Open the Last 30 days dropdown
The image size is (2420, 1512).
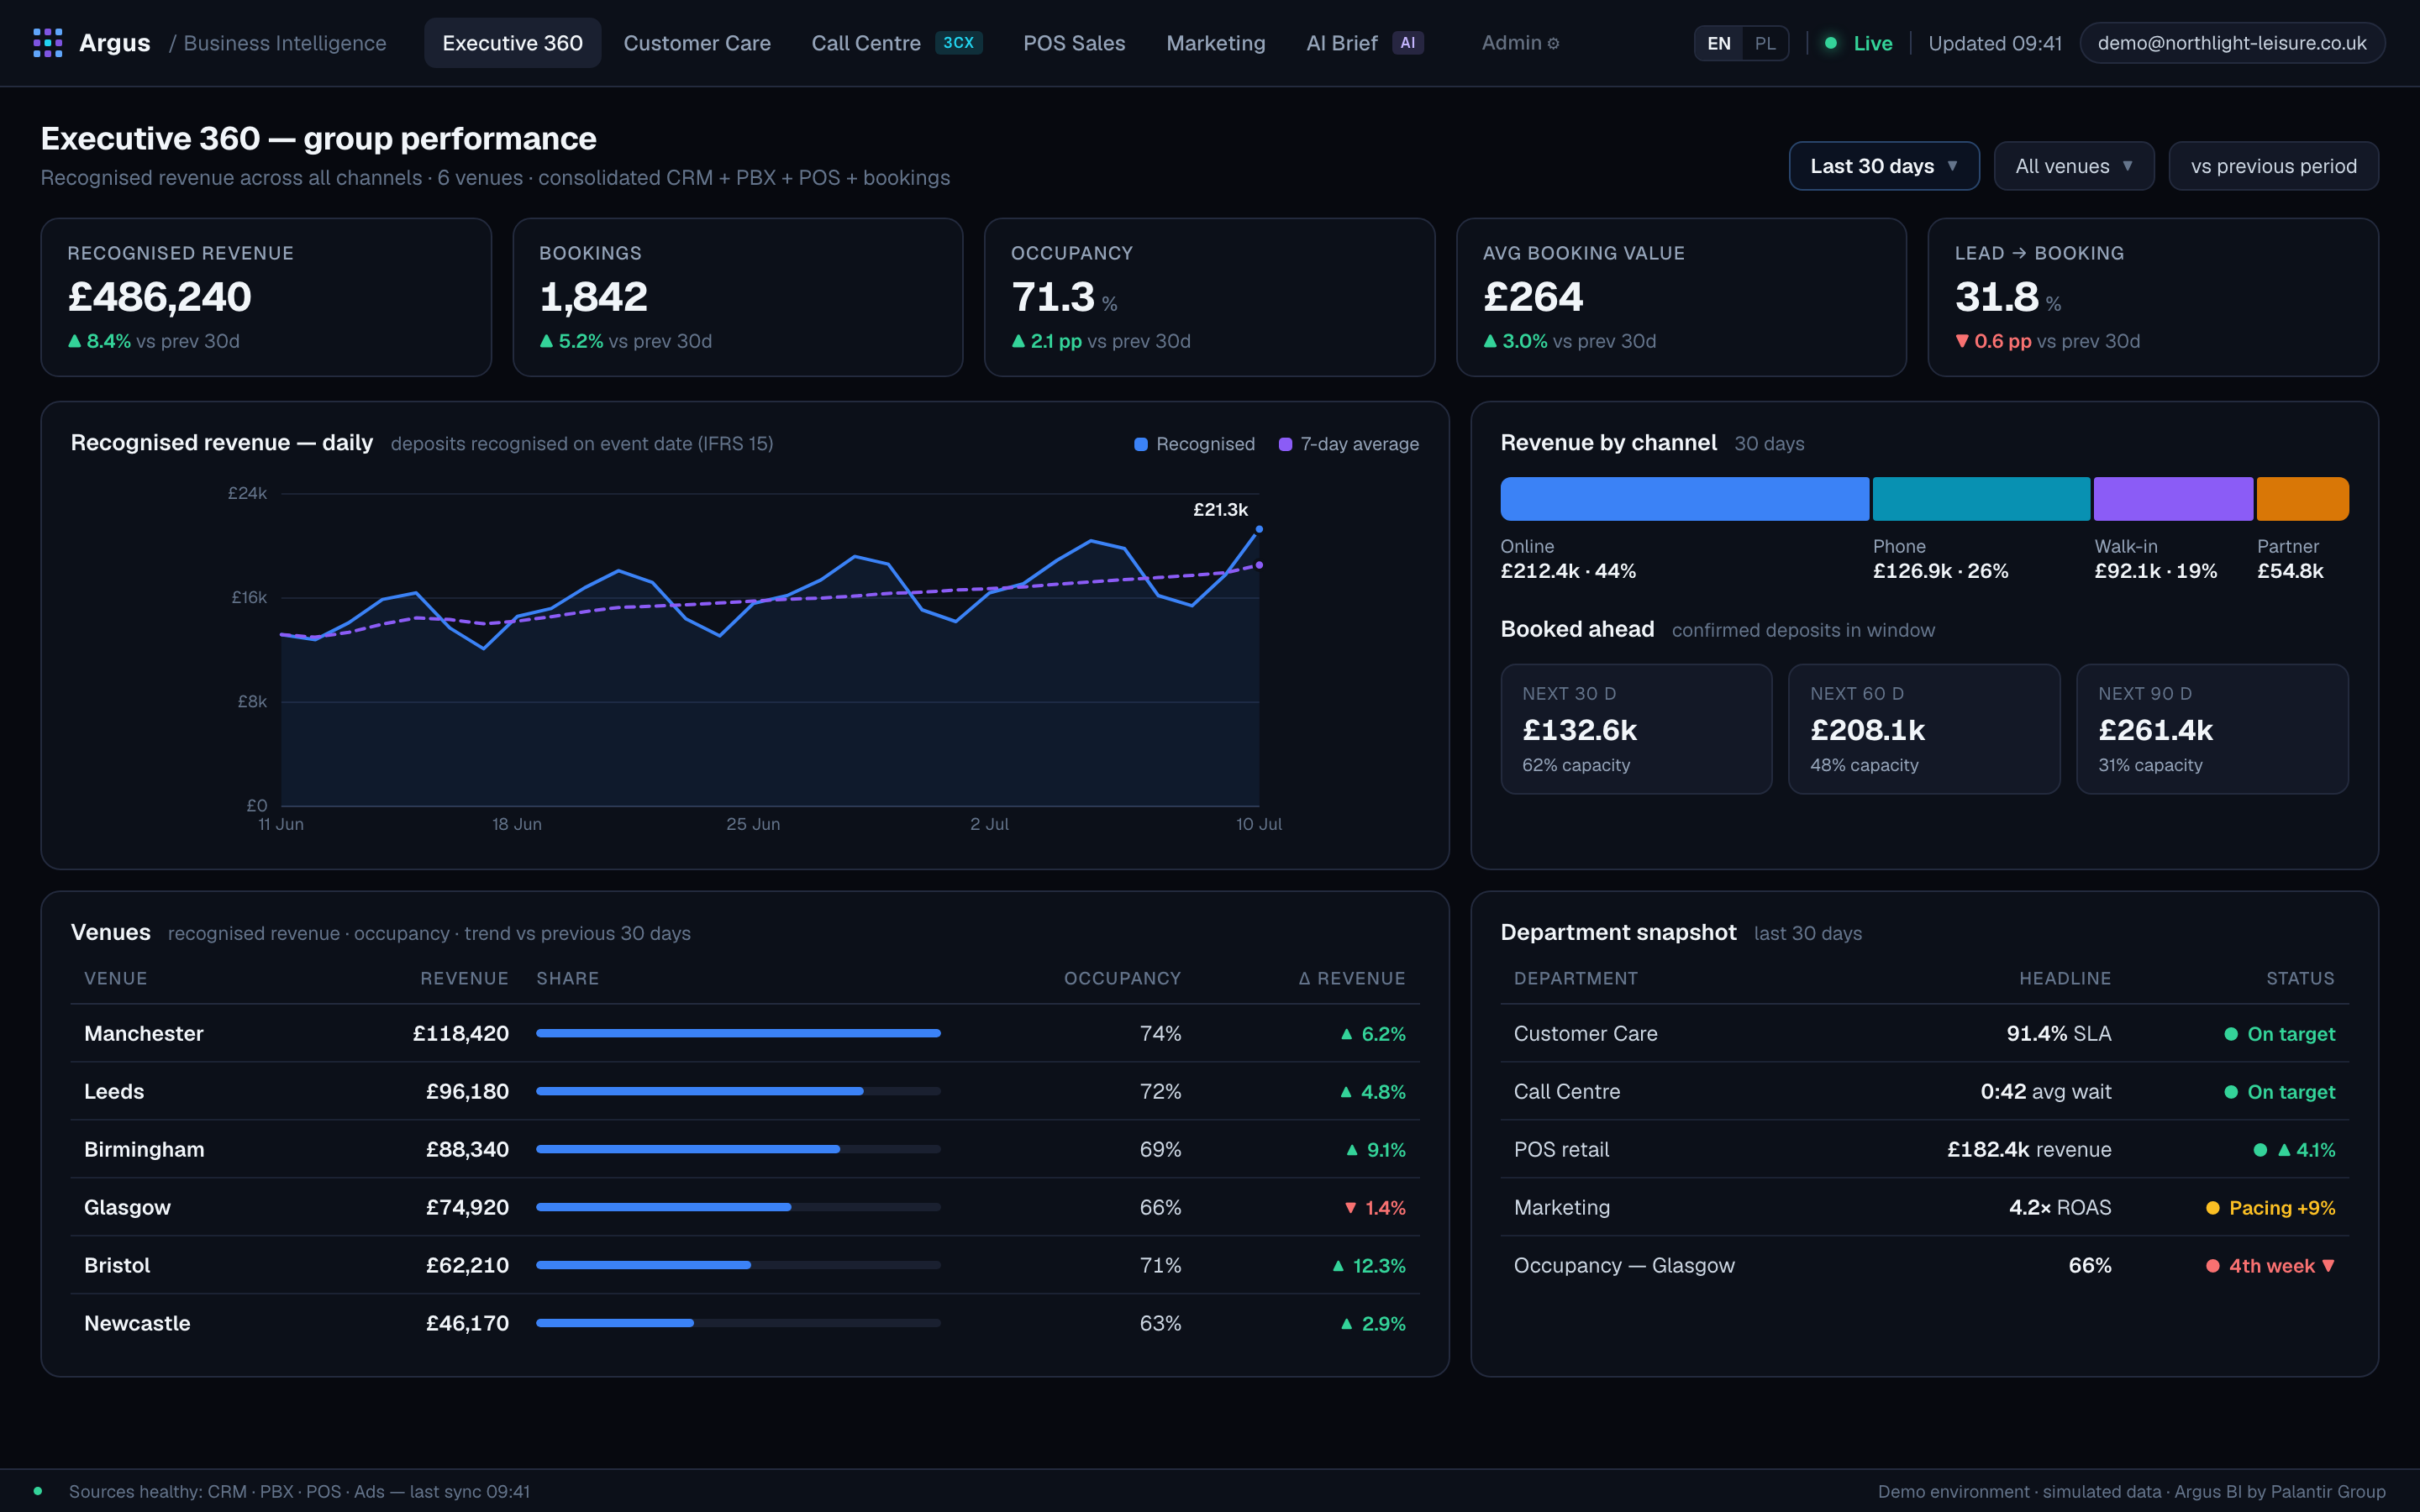1884,166
